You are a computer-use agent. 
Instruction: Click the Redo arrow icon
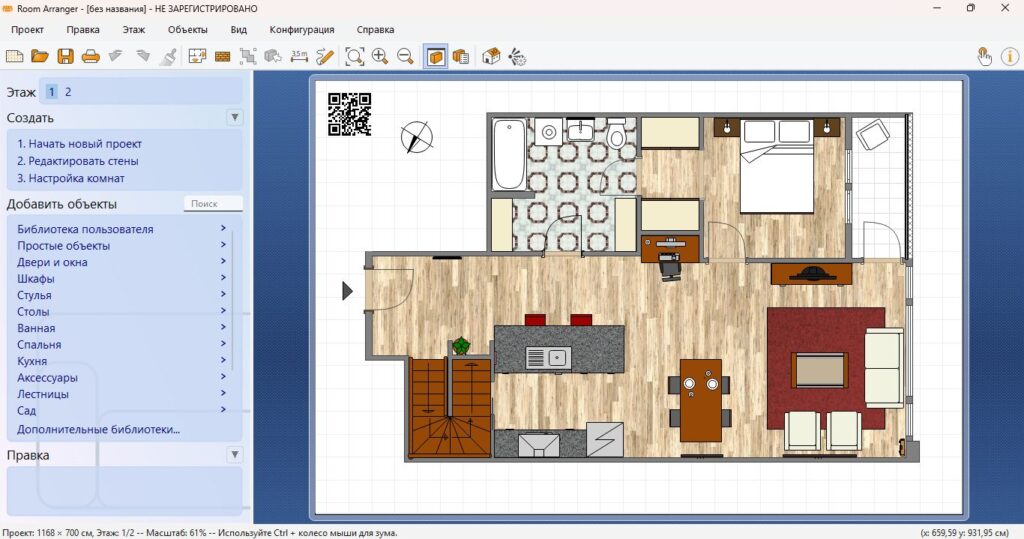coord(142,57)
